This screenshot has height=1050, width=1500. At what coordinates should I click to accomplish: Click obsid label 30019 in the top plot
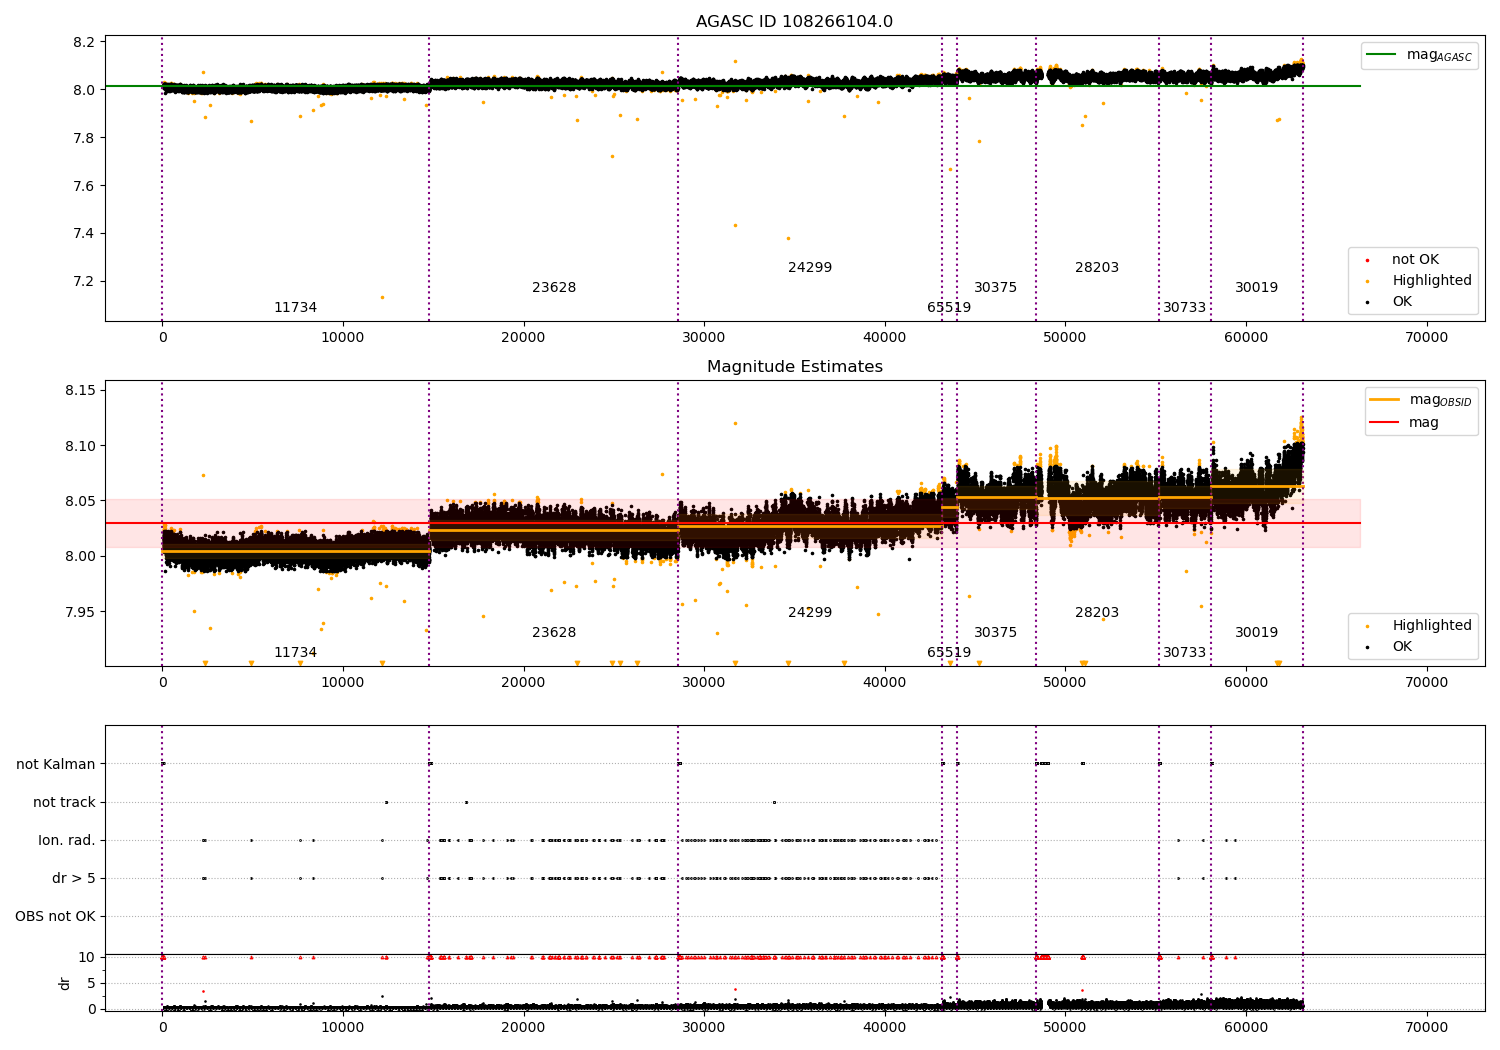coord(1256,288)
